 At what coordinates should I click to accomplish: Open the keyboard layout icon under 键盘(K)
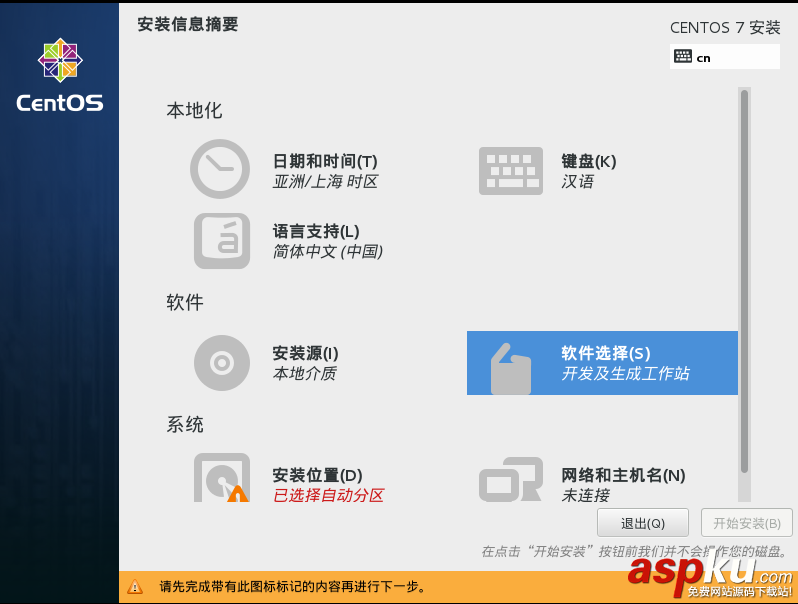tap(510, 171)
